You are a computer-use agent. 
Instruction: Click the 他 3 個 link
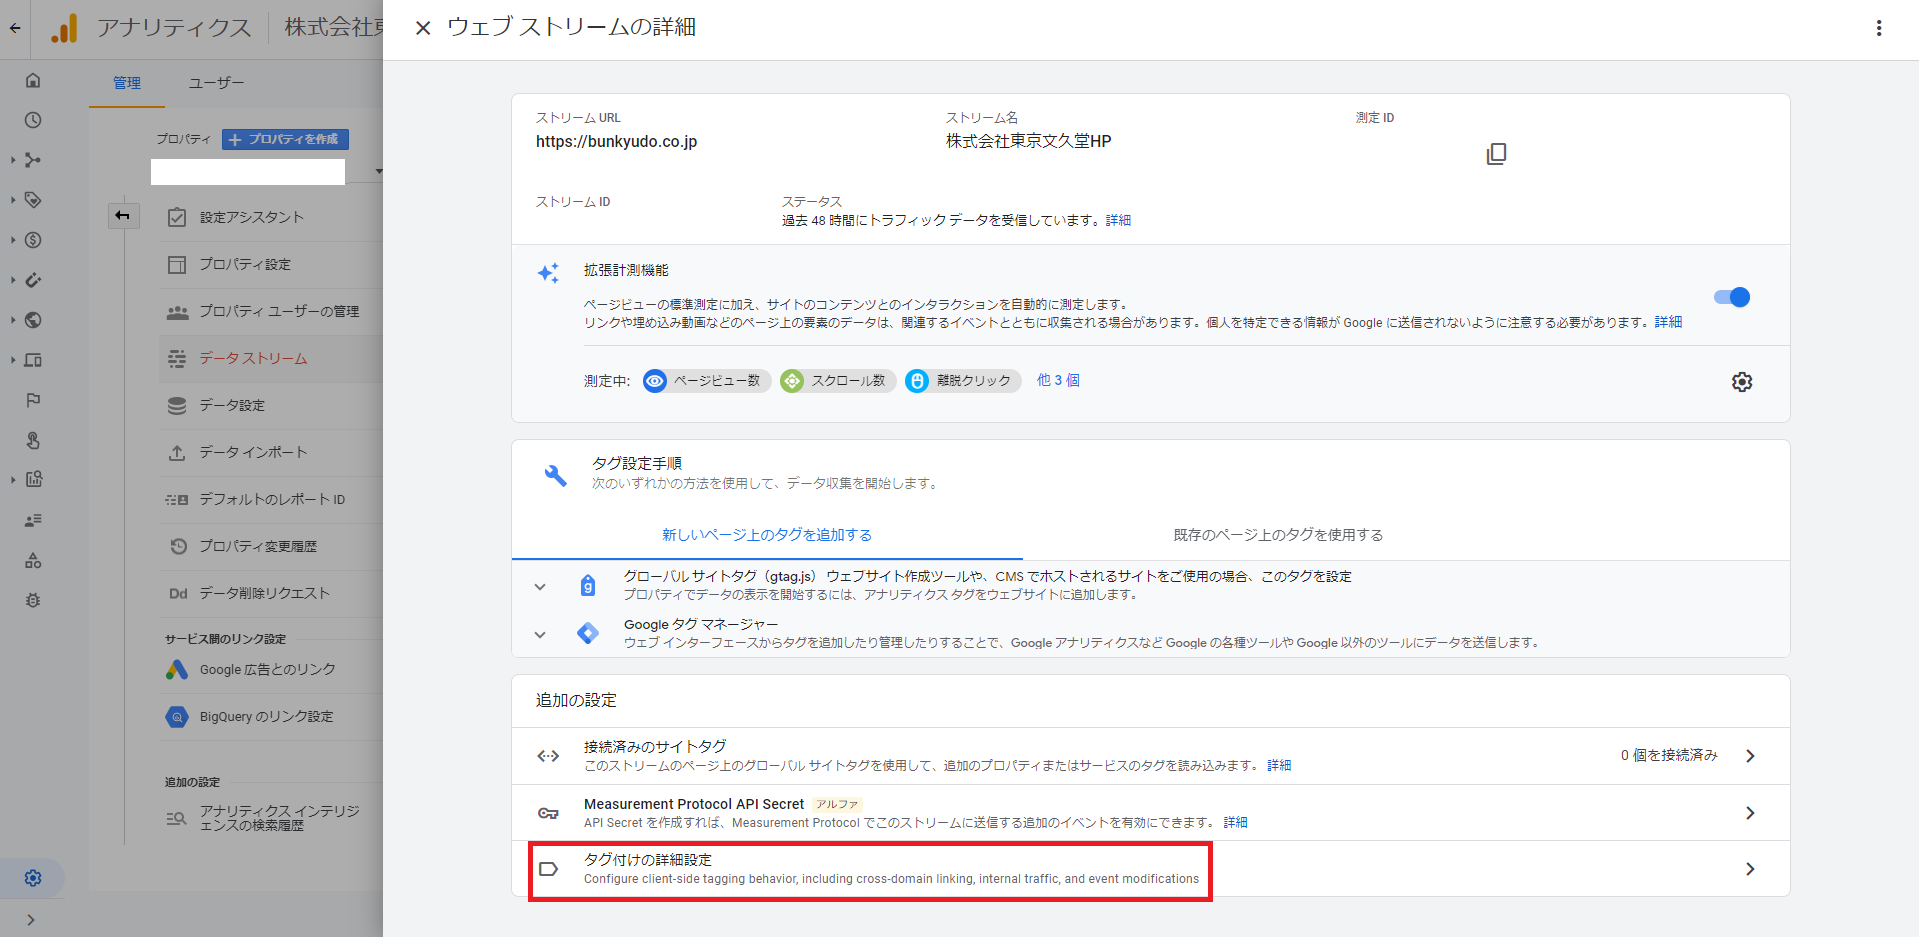click(x=1057, y=380)
